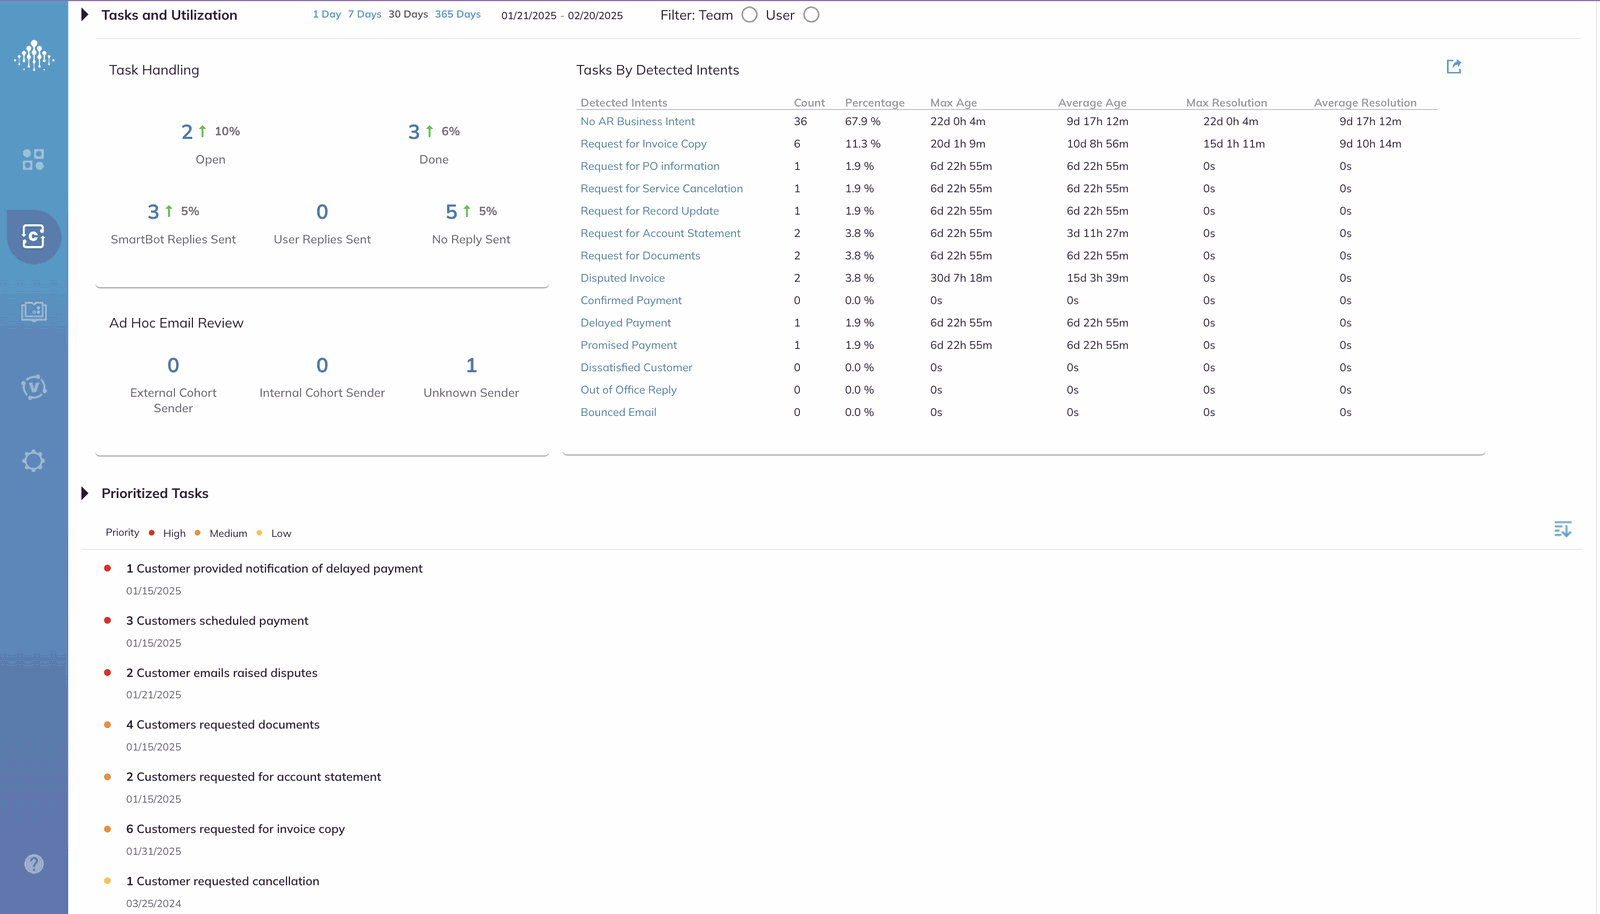This screenshot has height=914, width=1600.
Task: Click the Max Age column header
Action: (954, 103)
